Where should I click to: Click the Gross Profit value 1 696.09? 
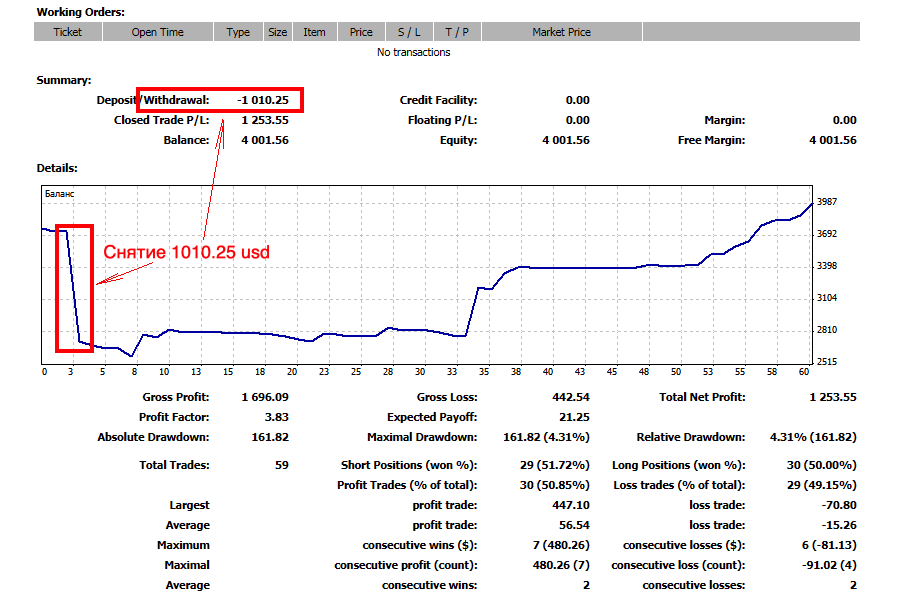264,397
